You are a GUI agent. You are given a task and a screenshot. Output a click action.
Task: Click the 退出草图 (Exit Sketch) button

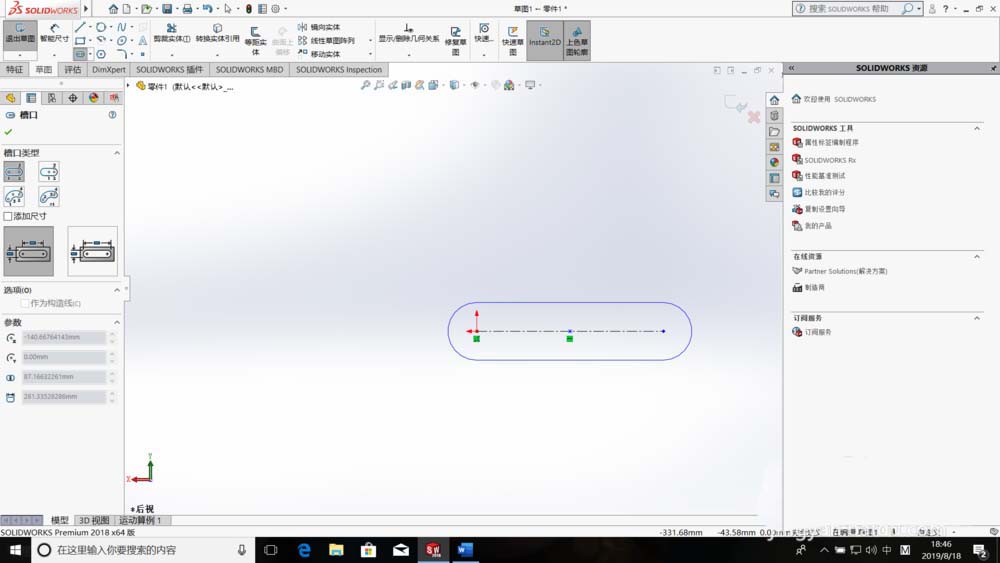tap(20, 33)
